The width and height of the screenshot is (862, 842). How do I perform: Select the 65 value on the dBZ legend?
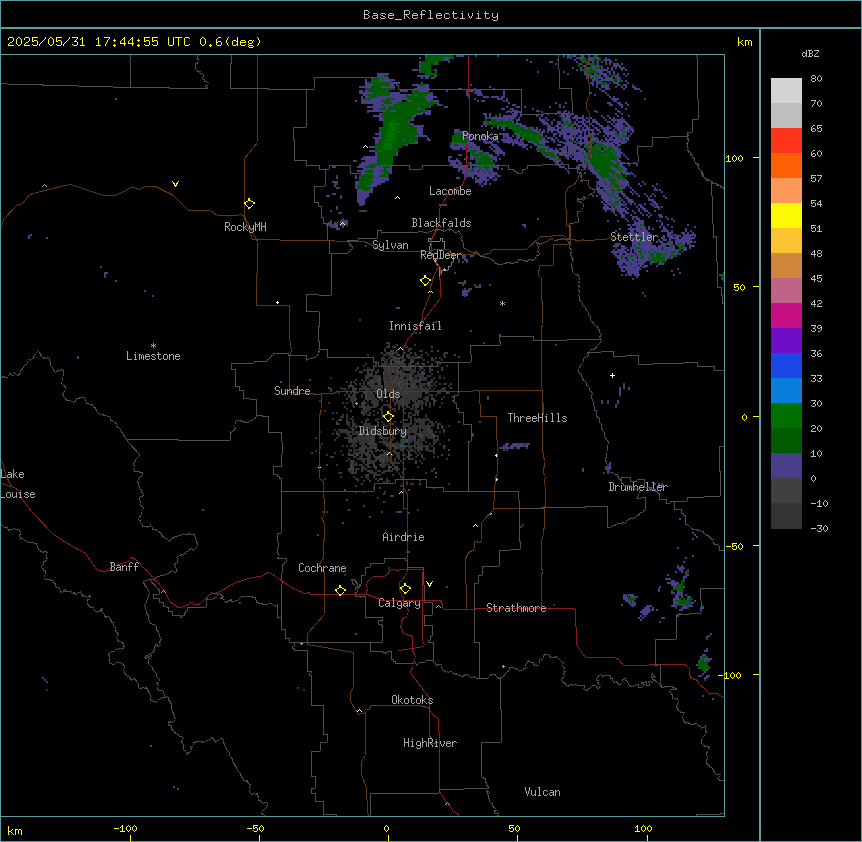pos(816,129)
